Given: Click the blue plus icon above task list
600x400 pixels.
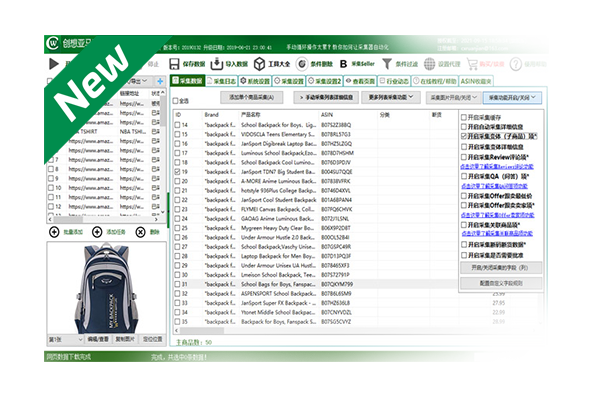Looking at the screenshot, I should pyautogui.click(x=160, y=81).
